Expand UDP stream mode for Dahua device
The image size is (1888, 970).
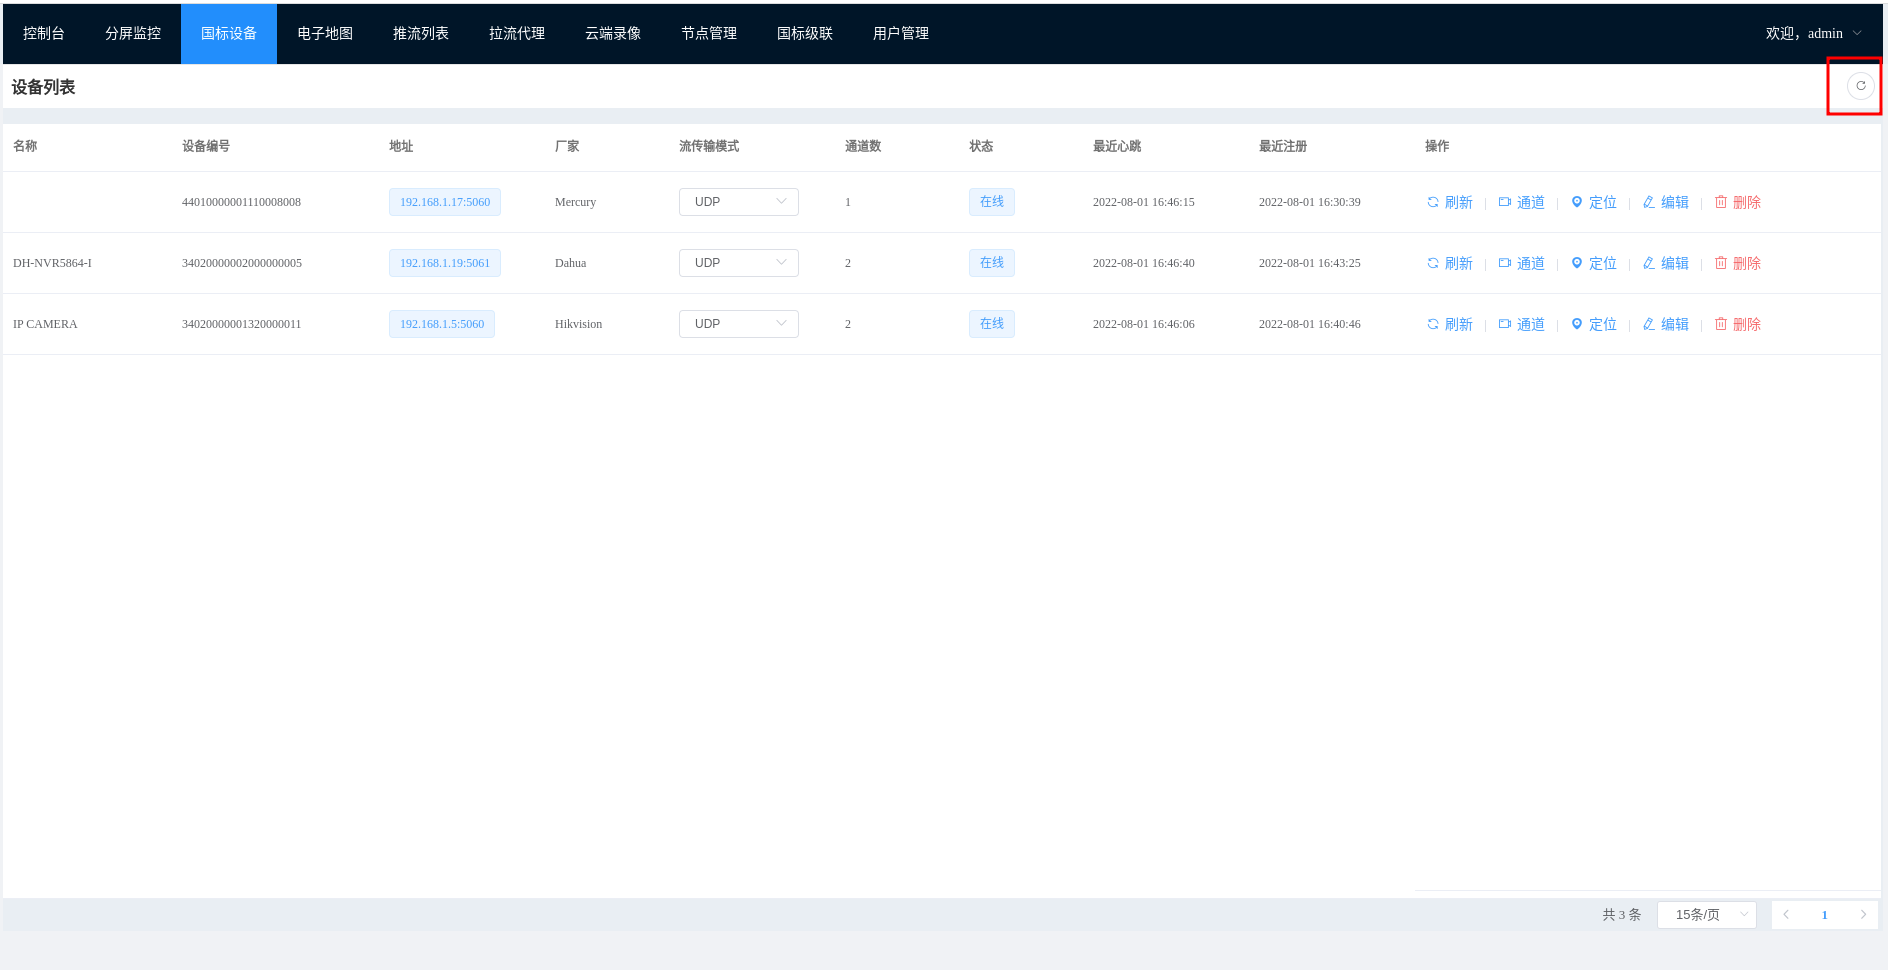point(738,263)
